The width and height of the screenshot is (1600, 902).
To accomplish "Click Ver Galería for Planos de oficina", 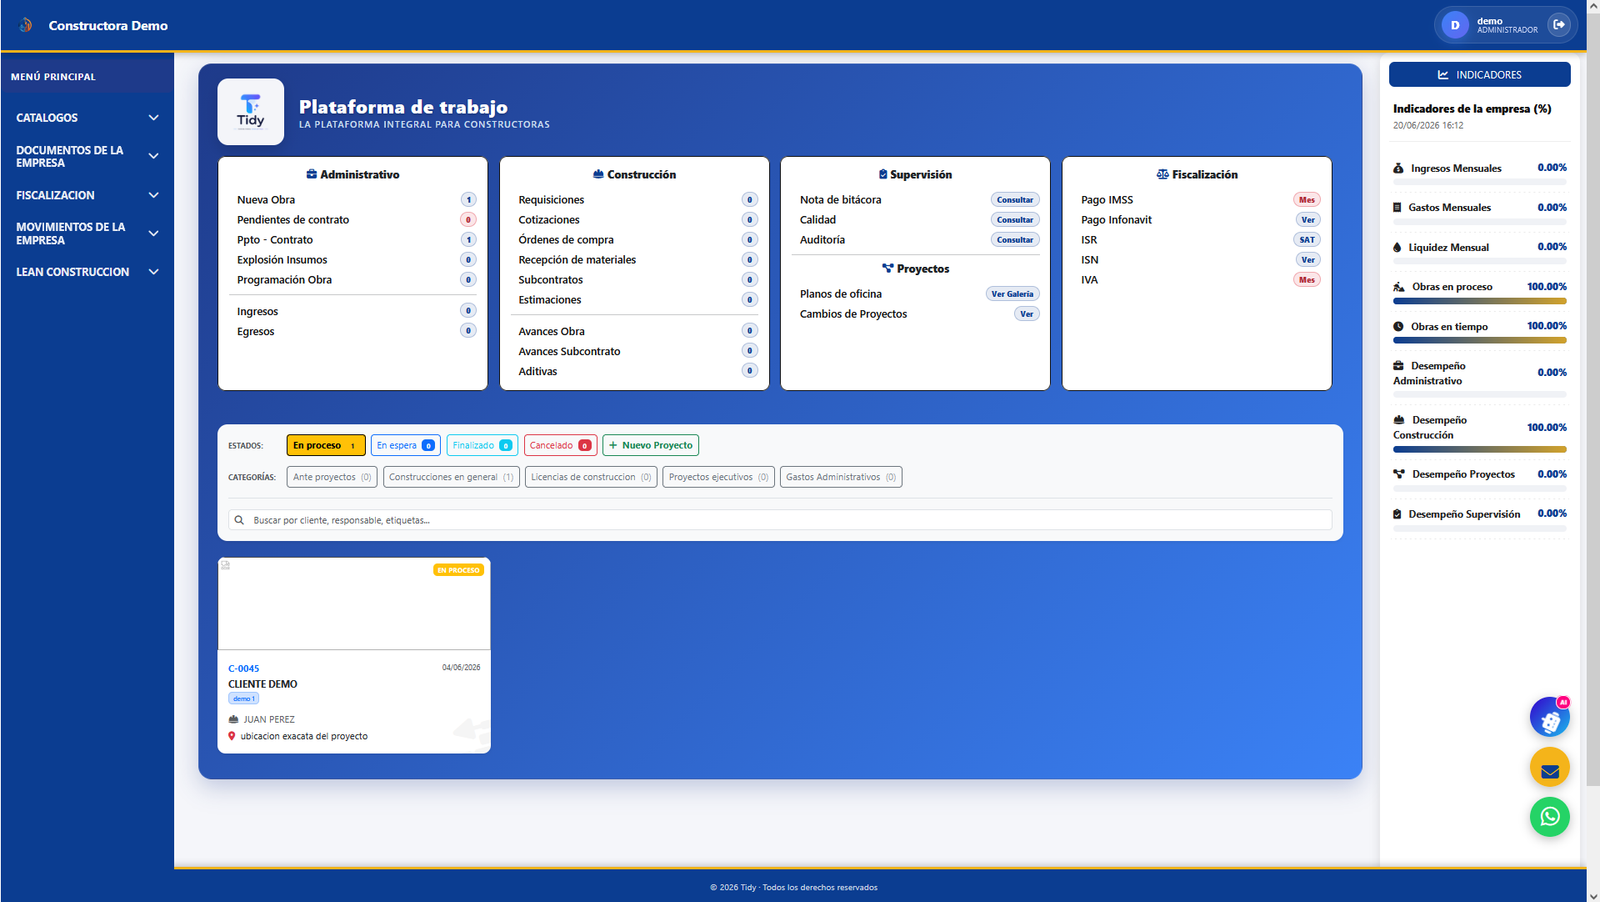I will (1013, 294).
